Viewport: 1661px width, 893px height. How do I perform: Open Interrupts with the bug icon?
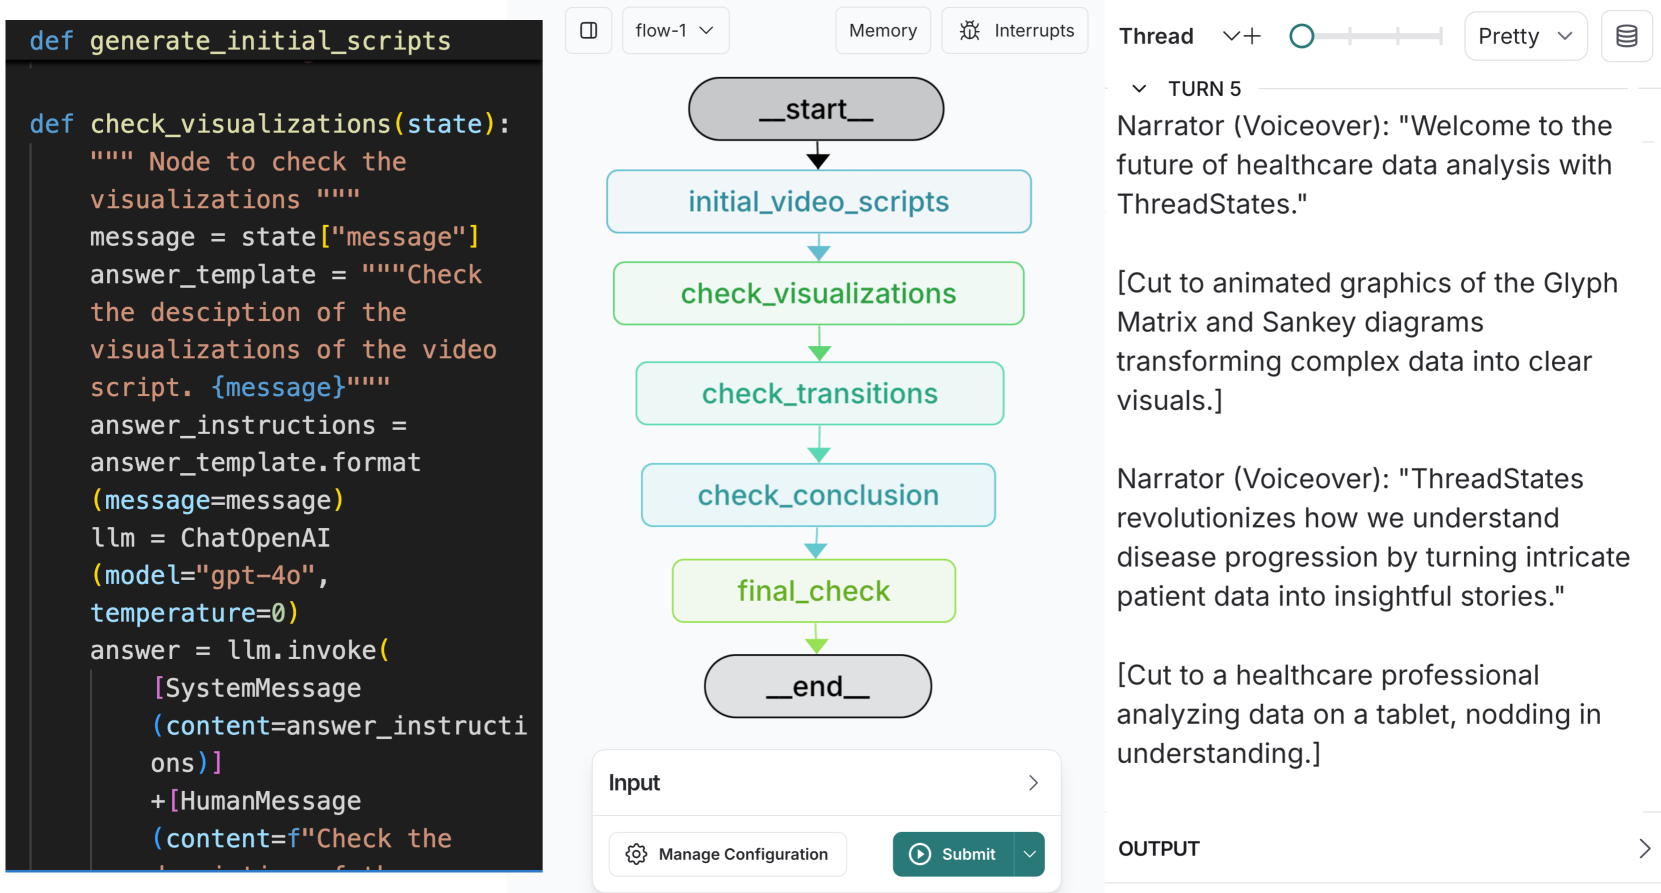tap(1014, 31)
